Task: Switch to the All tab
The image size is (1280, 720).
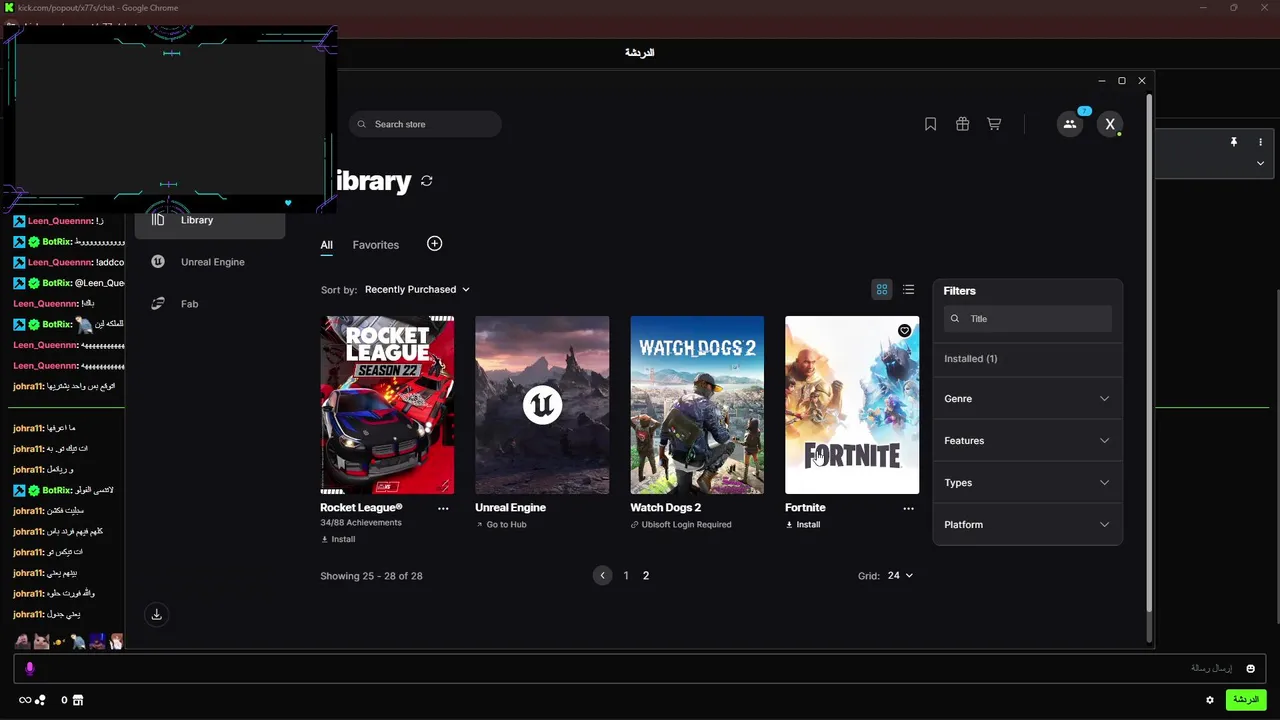Action: pos(326,245)
